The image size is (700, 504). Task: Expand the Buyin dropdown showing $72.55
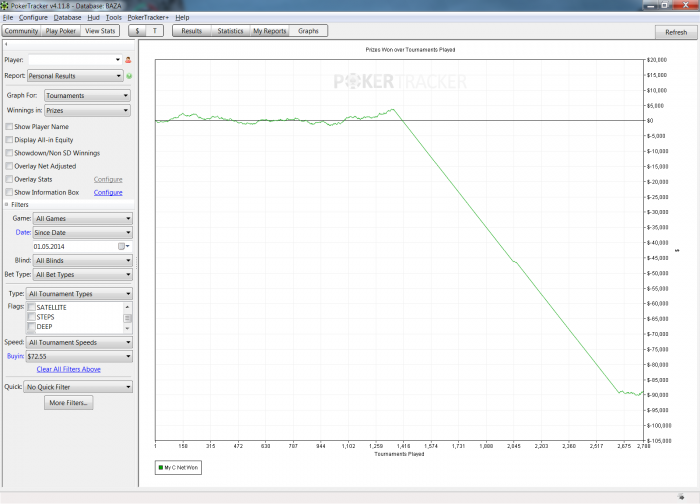pos(80,355)
